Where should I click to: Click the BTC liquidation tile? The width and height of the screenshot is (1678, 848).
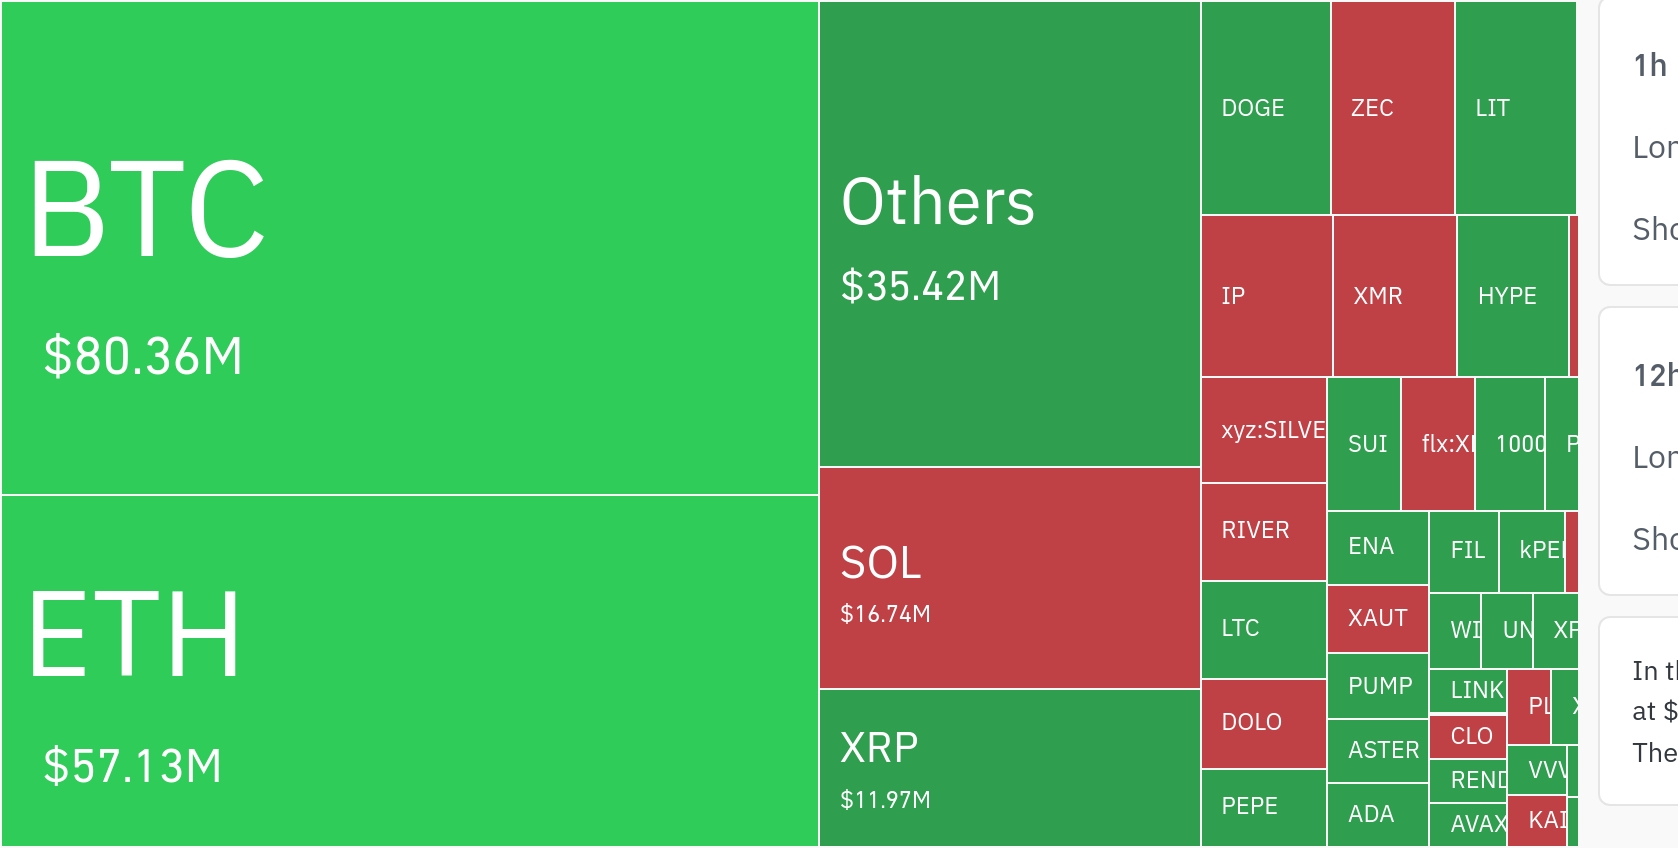(x=410, y=248)
